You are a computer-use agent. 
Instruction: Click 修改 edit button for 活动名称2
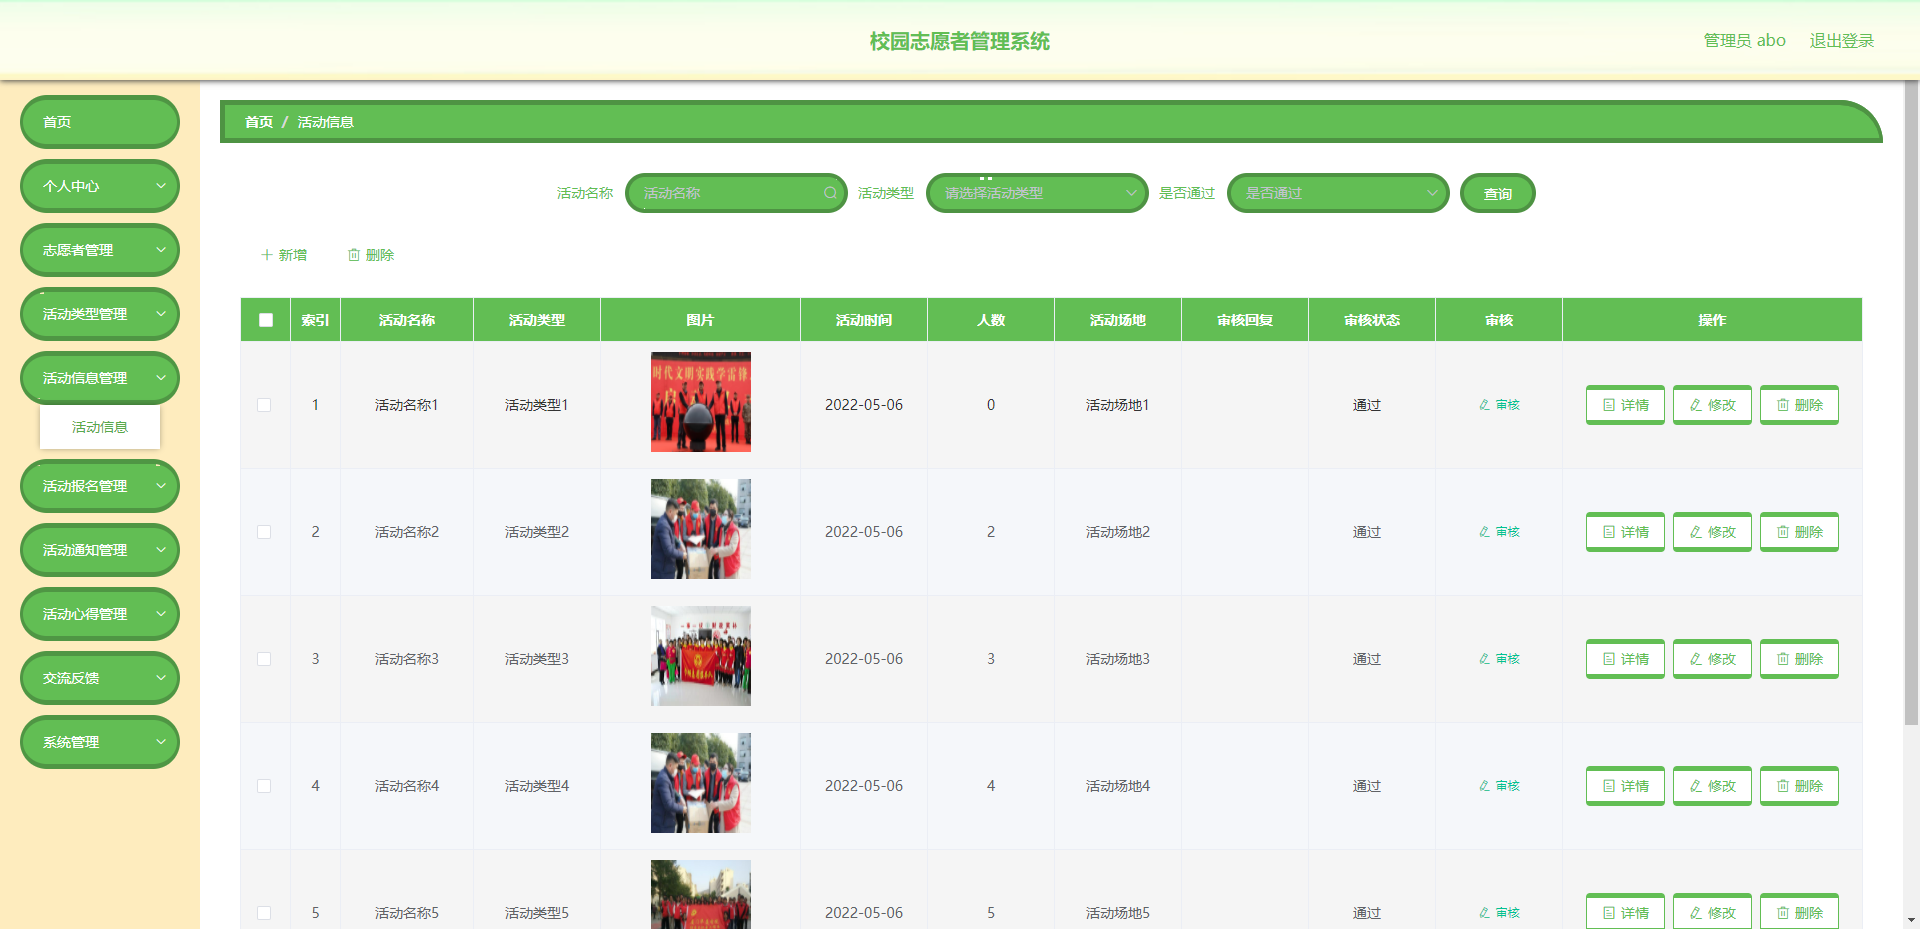(1712, 532)
